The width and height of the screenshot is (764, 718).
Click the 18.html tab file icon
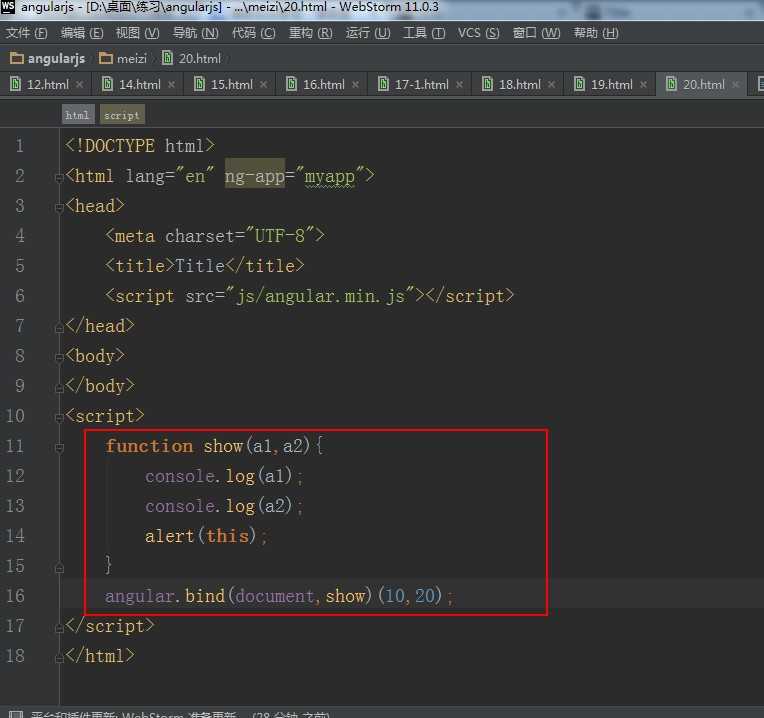coord(487,84)
